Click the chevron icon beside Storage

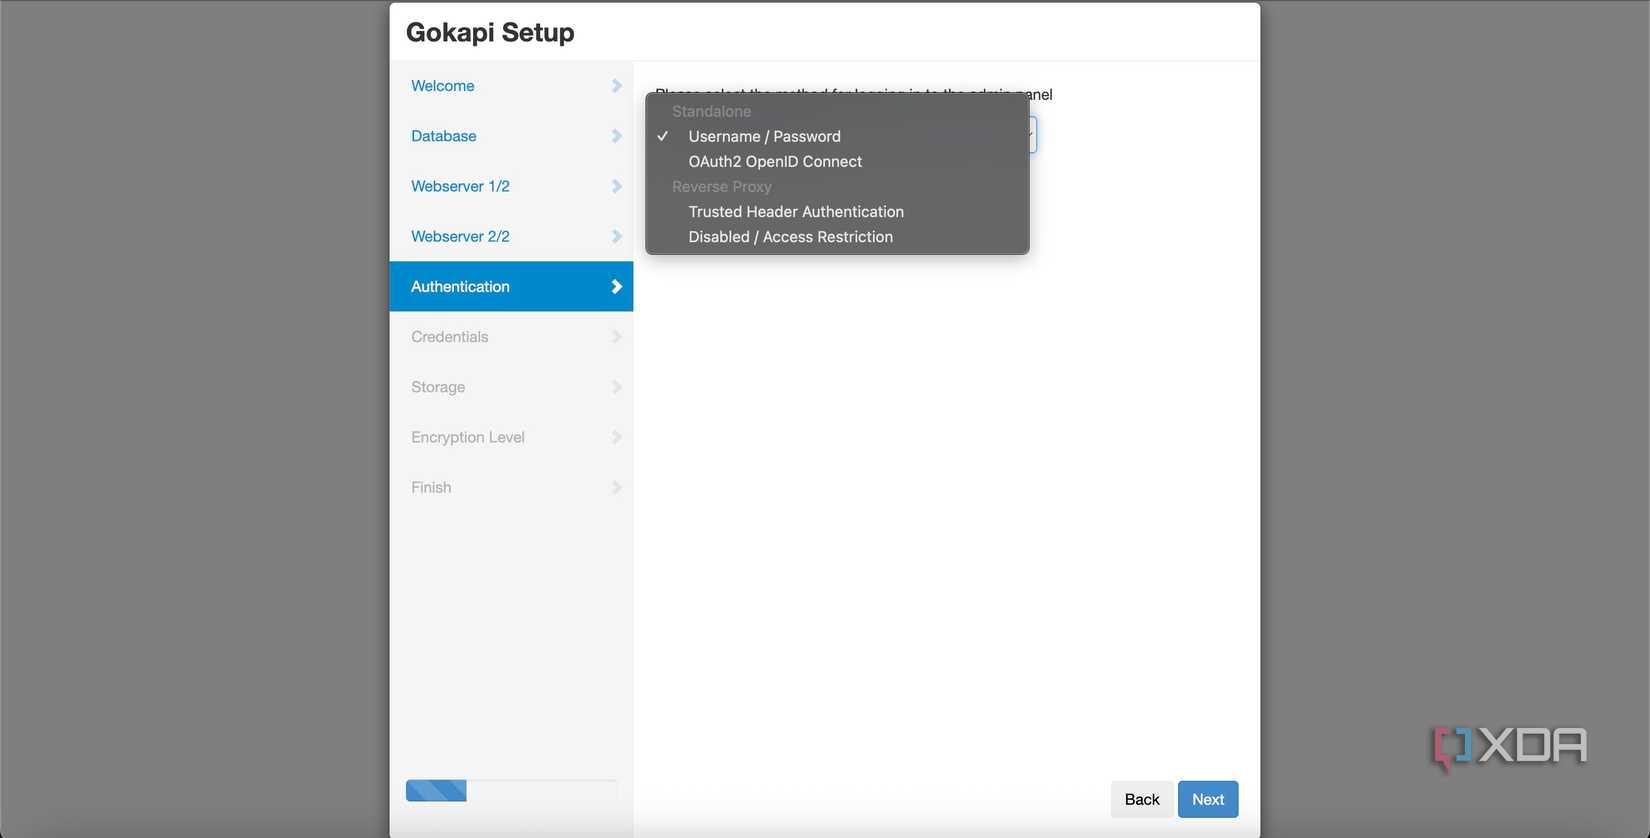616,387
